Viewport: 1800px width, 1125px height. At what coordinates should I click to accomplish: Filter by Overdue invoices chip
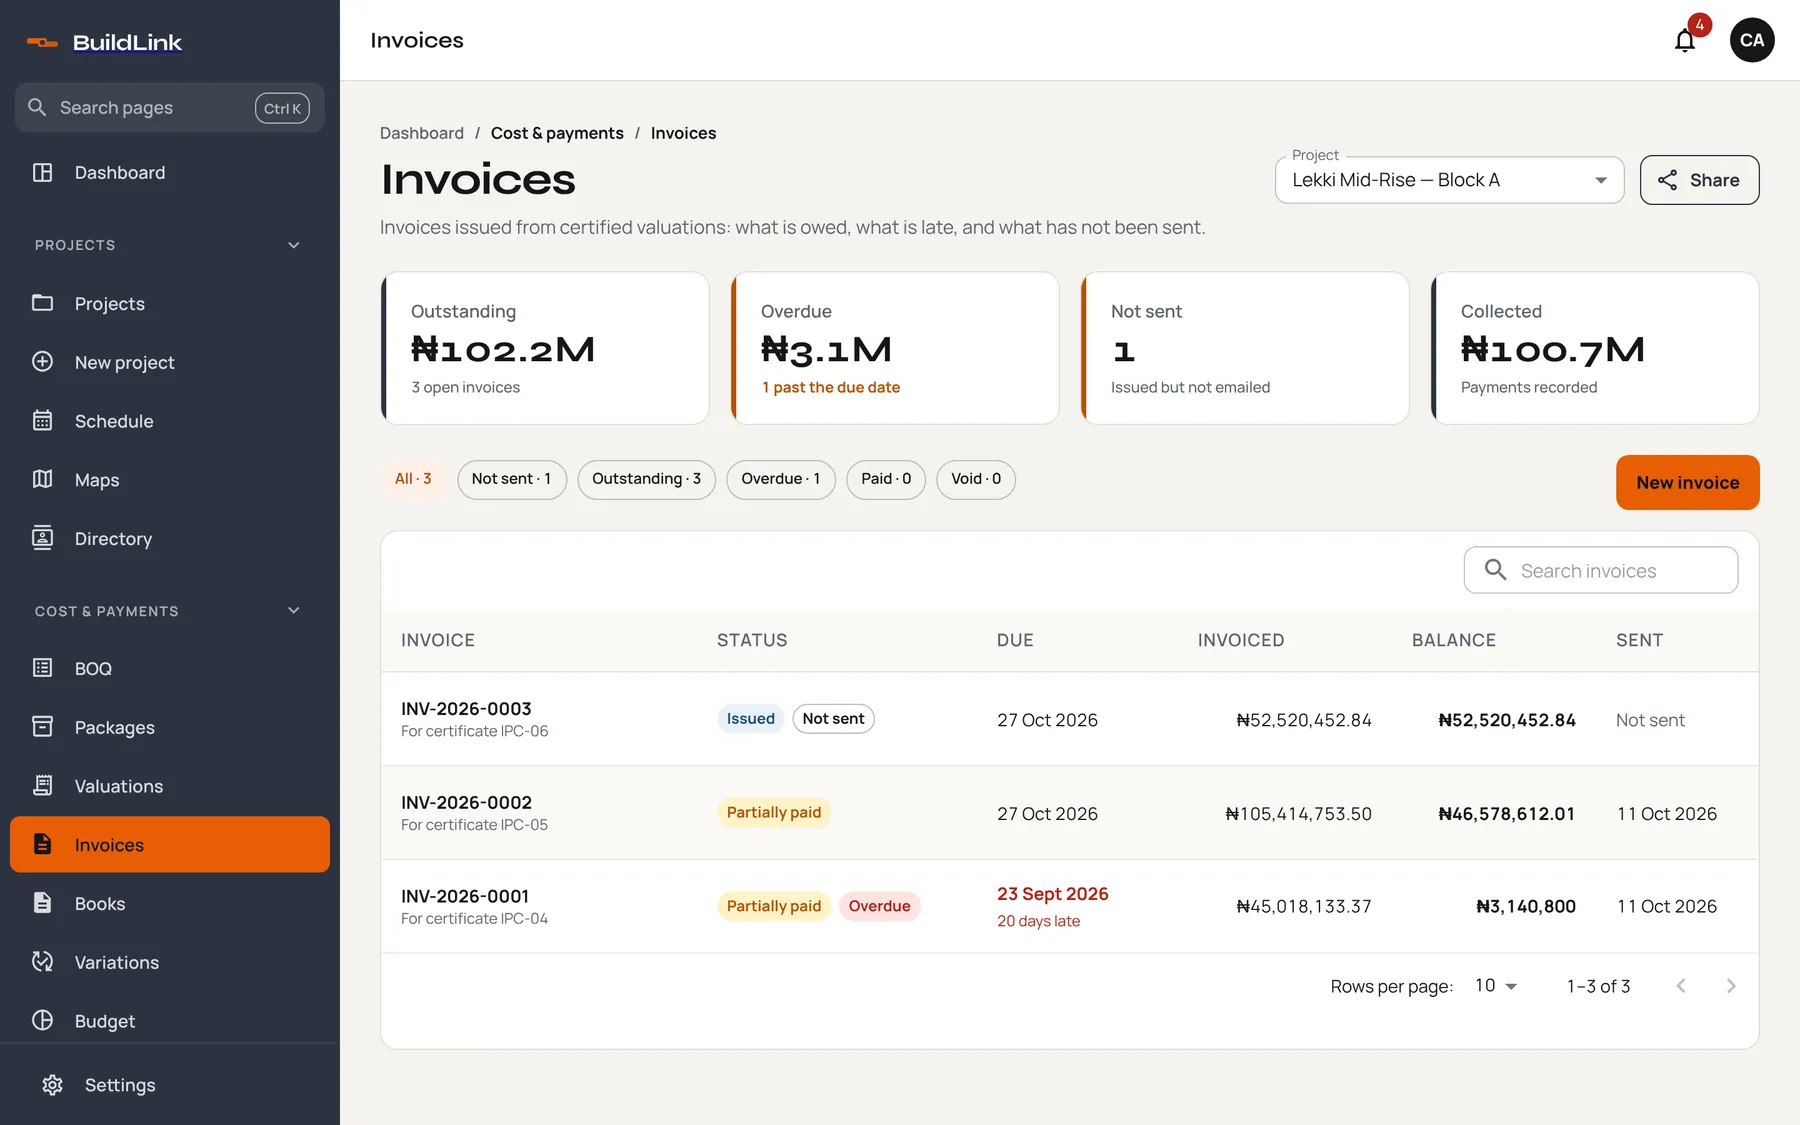tap(781, 479)
